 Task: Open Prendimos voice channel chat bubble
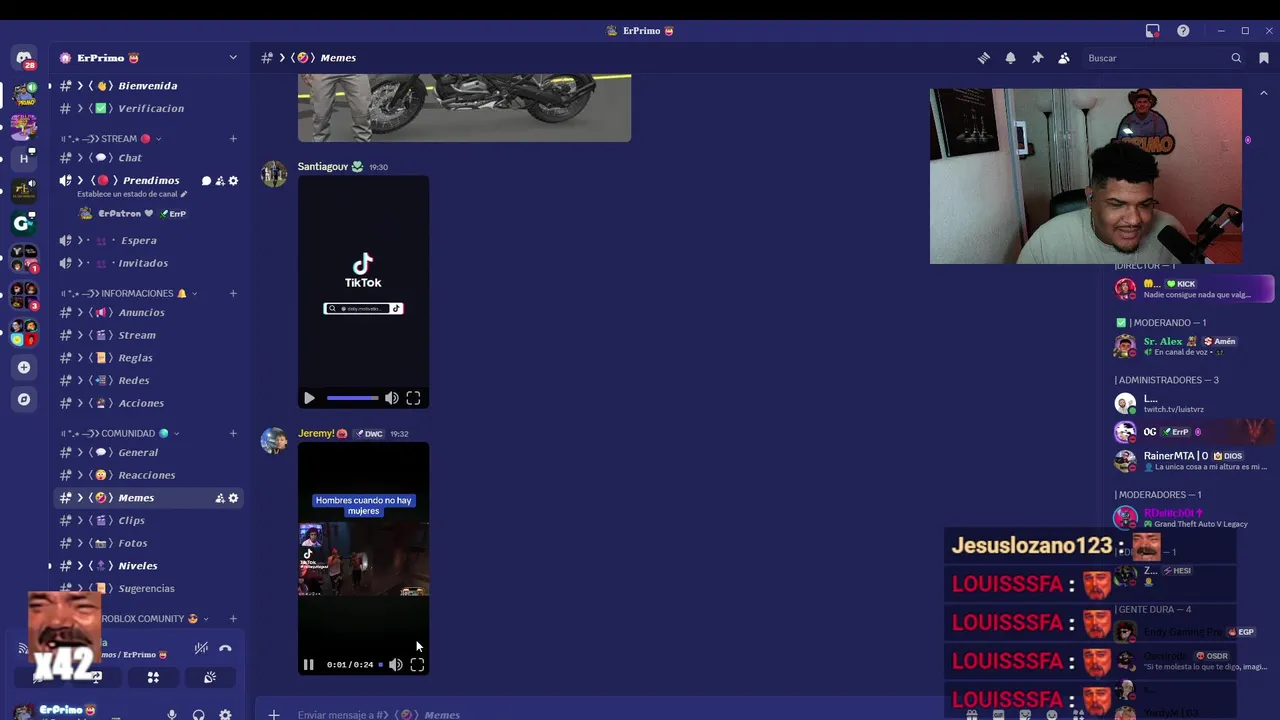click(206, 181)
